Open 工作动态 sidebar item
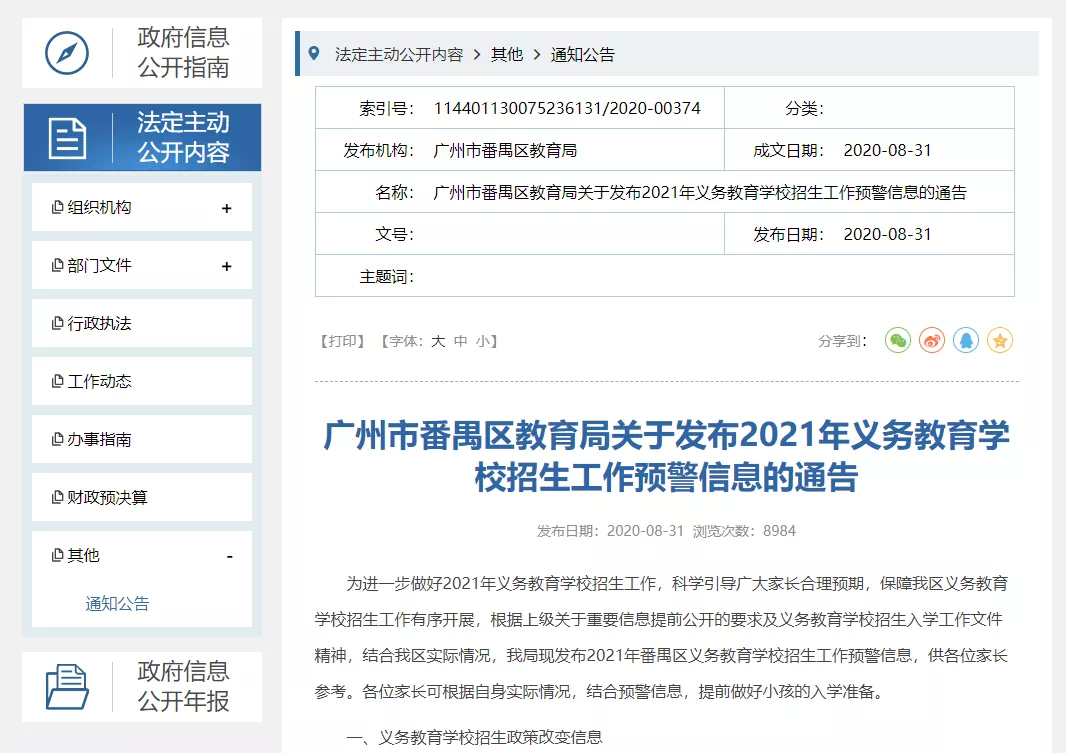 99,382
